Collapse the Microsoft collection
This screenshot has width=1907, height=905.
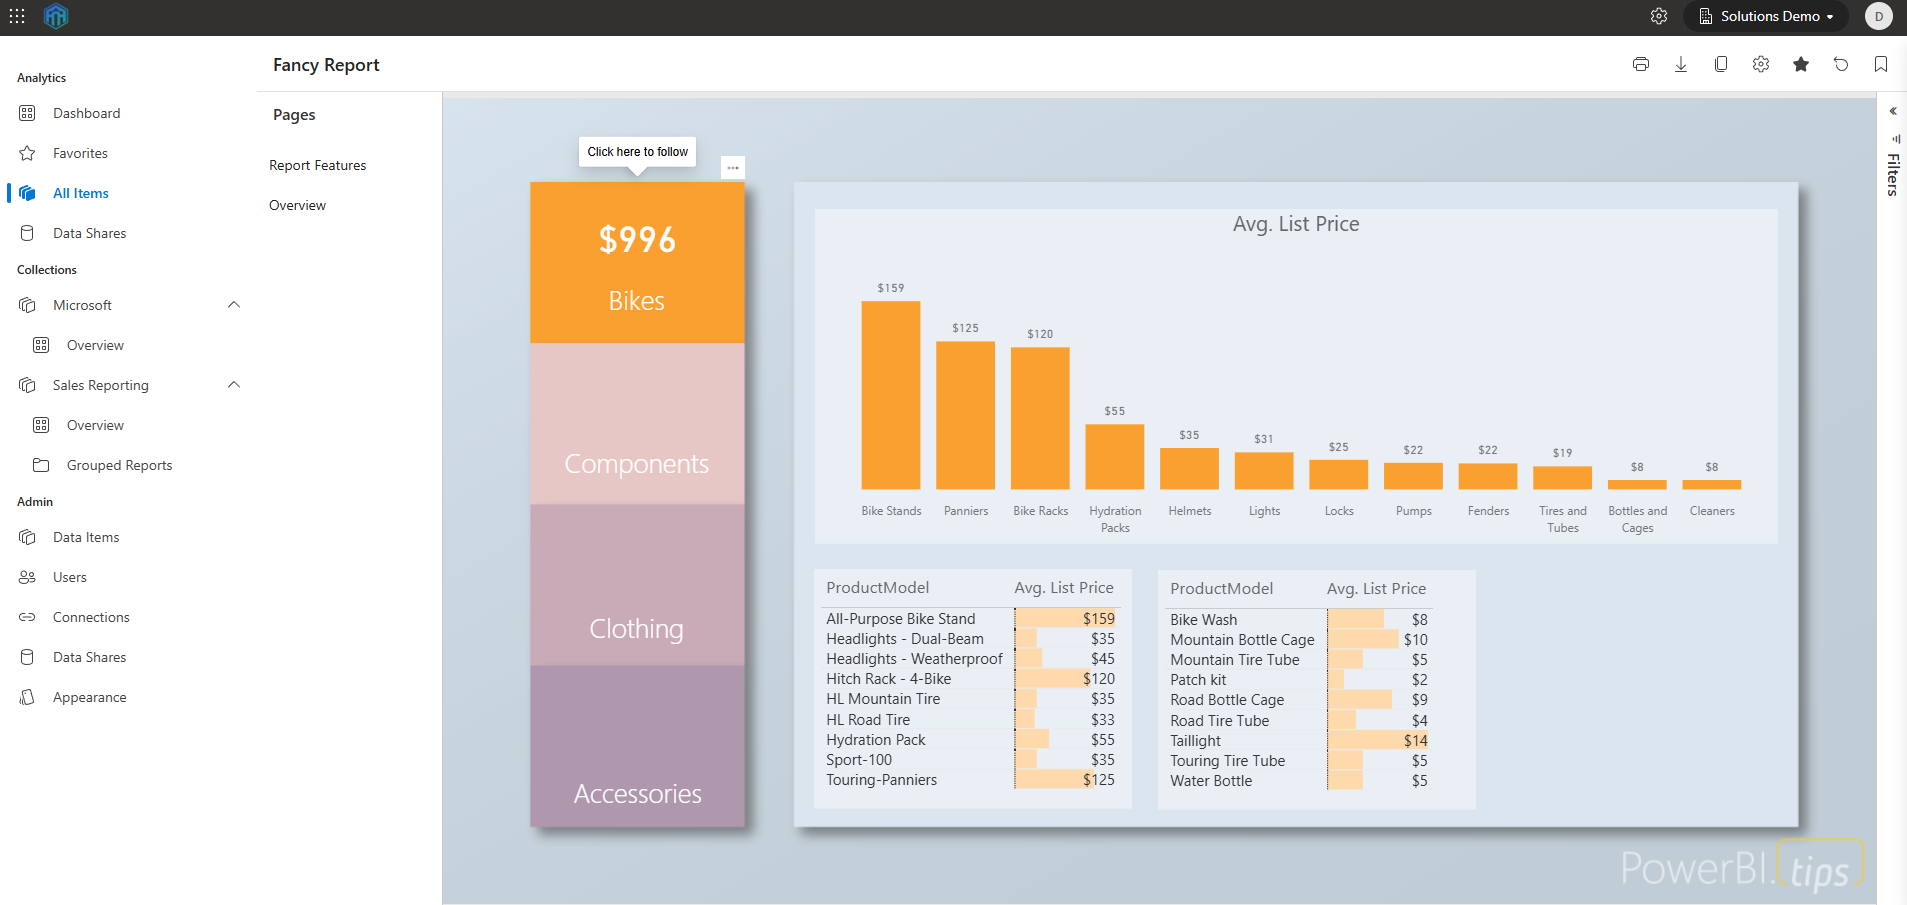(x=233, y=305)
